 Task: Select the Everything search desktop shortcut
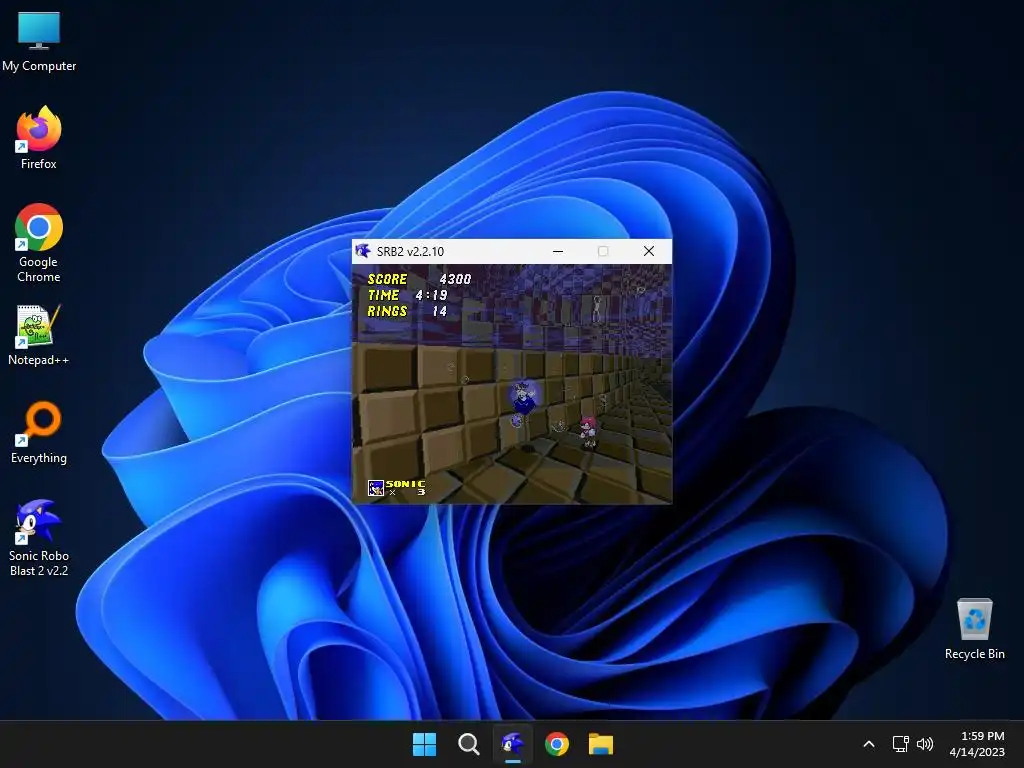click(x=39, y=432)
